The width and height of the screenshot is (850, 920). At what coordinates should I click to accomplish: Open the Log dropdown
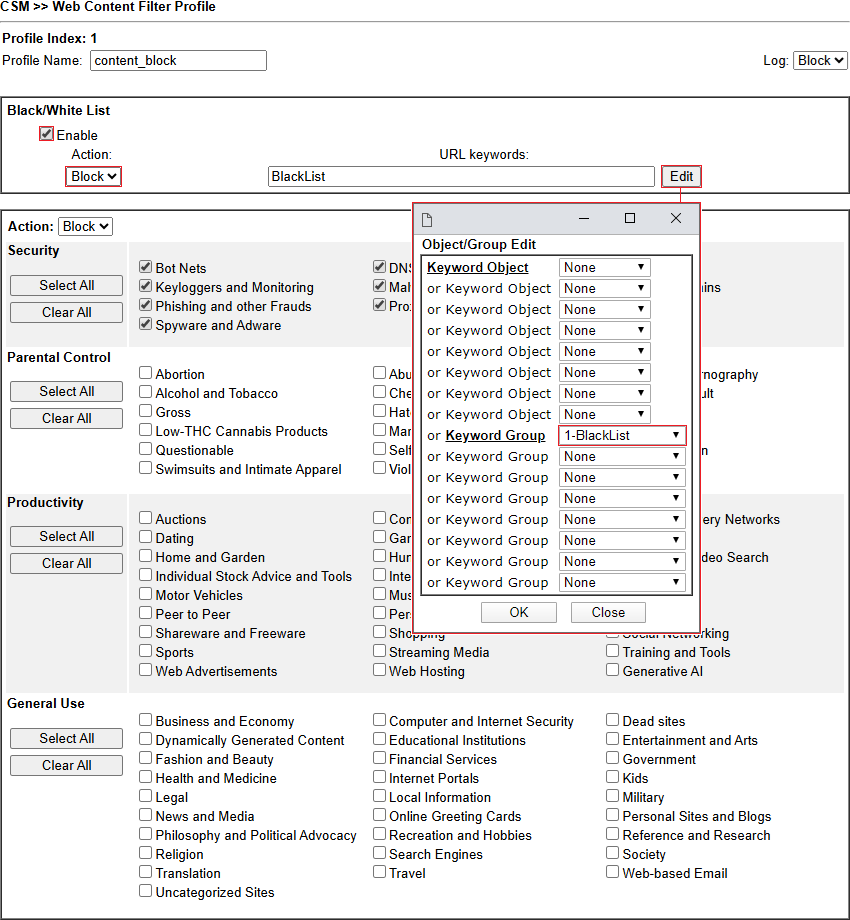click(820, 60)
